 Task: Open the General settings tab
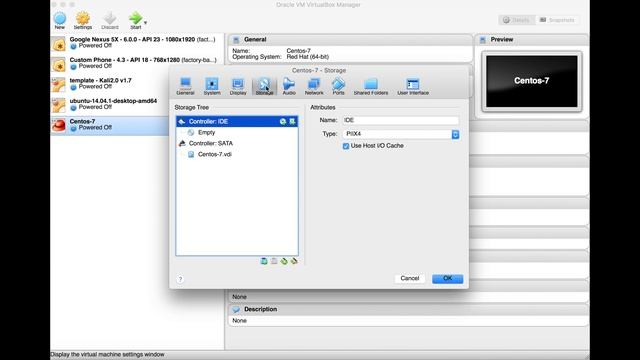point(185,86)
